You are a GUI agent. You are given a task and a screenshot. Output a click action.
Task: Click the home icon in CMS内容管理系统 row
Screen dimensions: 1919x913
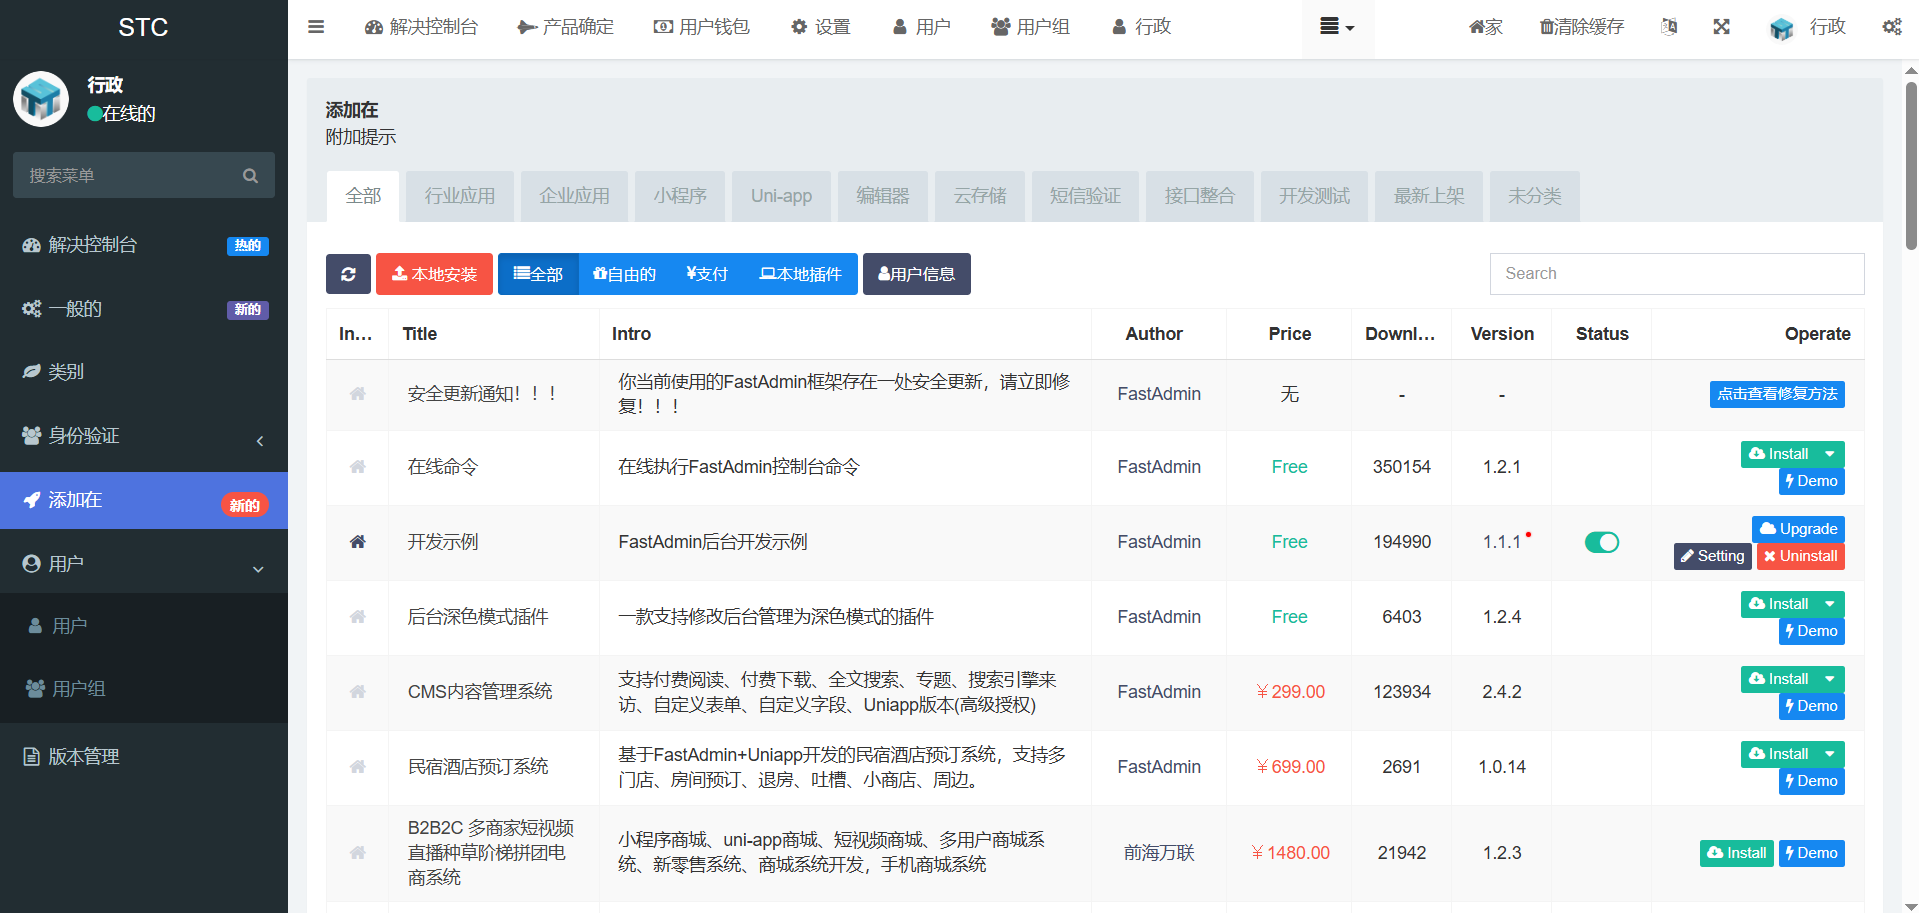pos(357,692)
